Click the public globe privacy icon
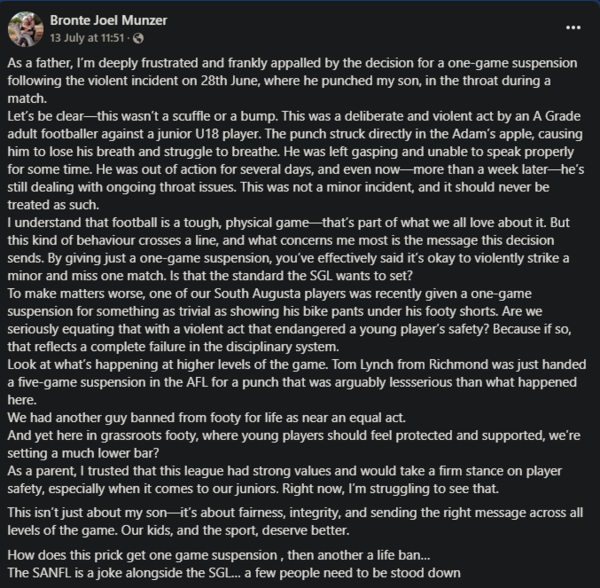 138,38
